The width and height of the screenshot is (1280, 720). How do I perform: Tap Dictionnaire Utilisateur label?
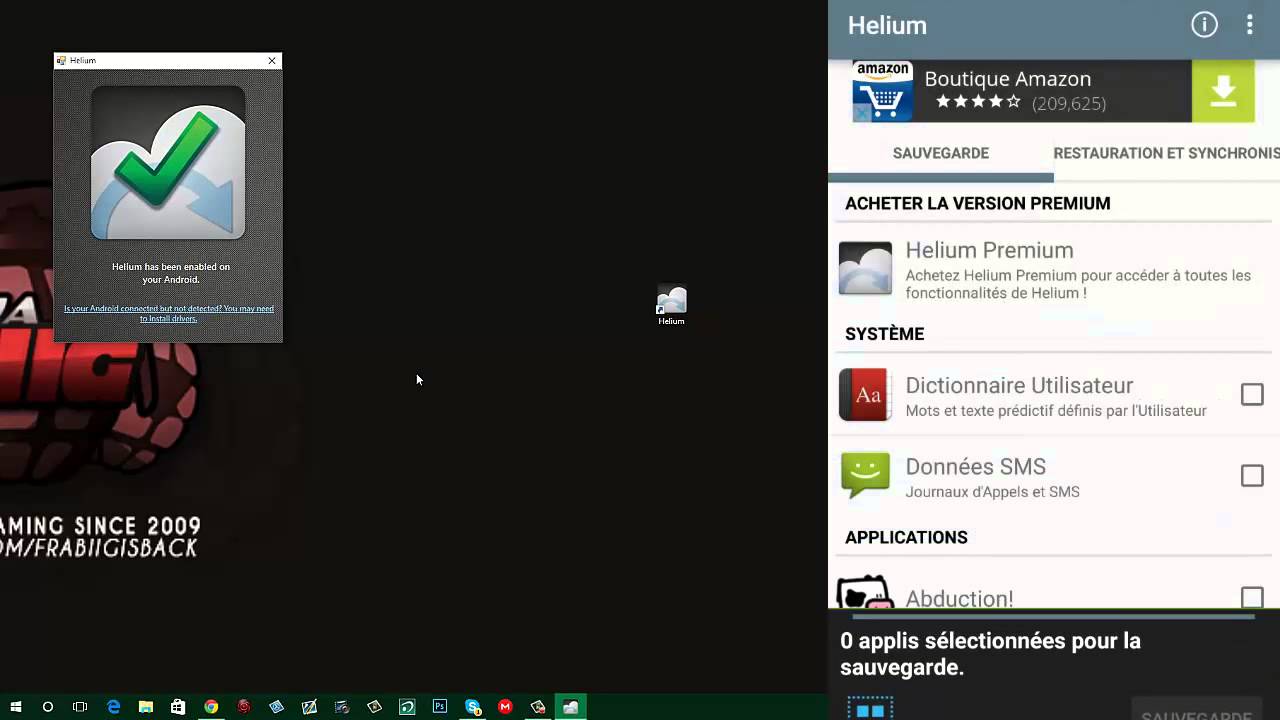click(1019, 385)
